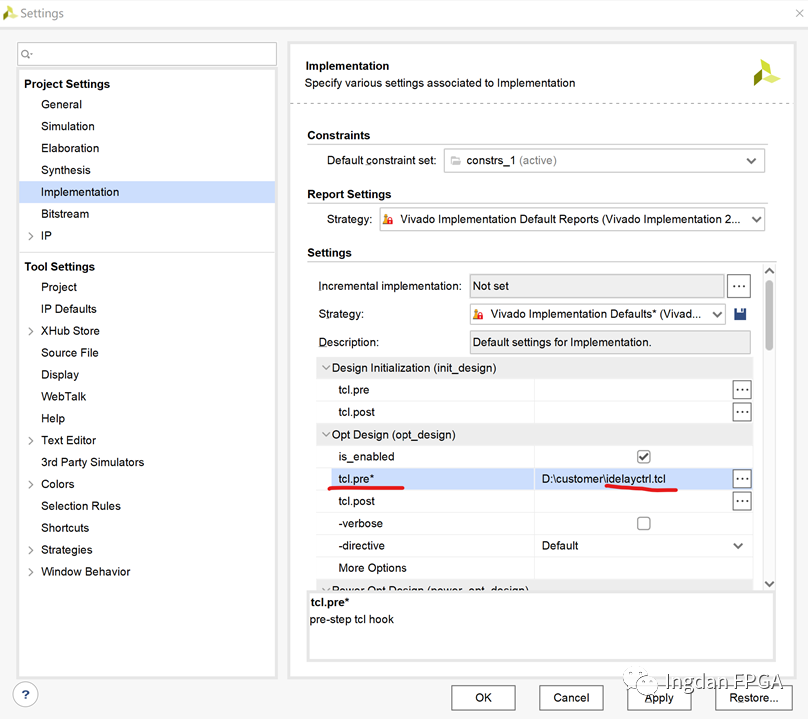
Task: Enable the -verbose checkbox
Action: click(x=643, y=523)
